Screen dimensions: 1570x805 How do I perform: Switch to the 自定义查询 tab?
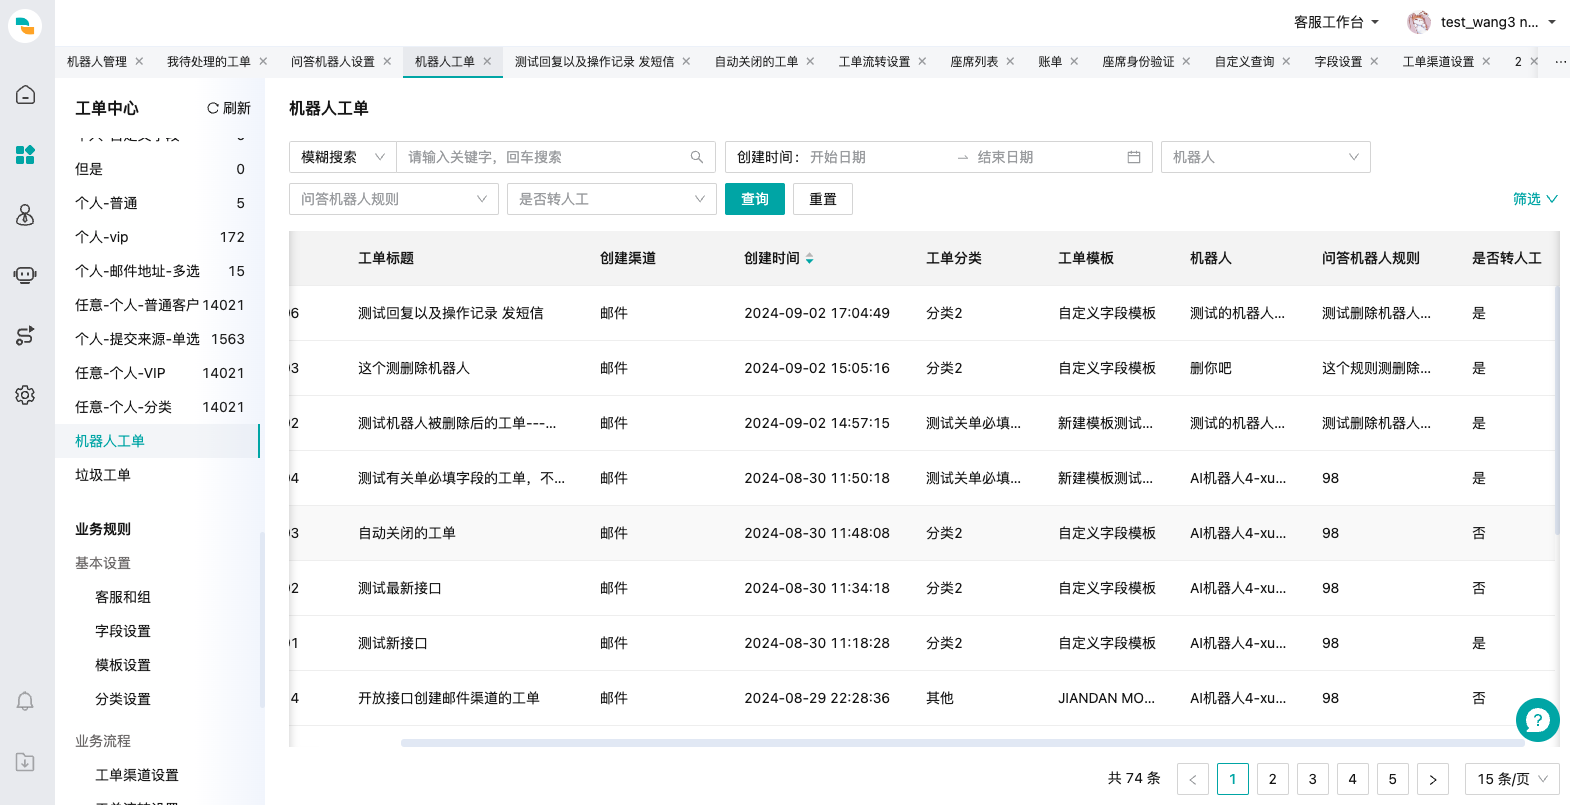click(1244, 62)
